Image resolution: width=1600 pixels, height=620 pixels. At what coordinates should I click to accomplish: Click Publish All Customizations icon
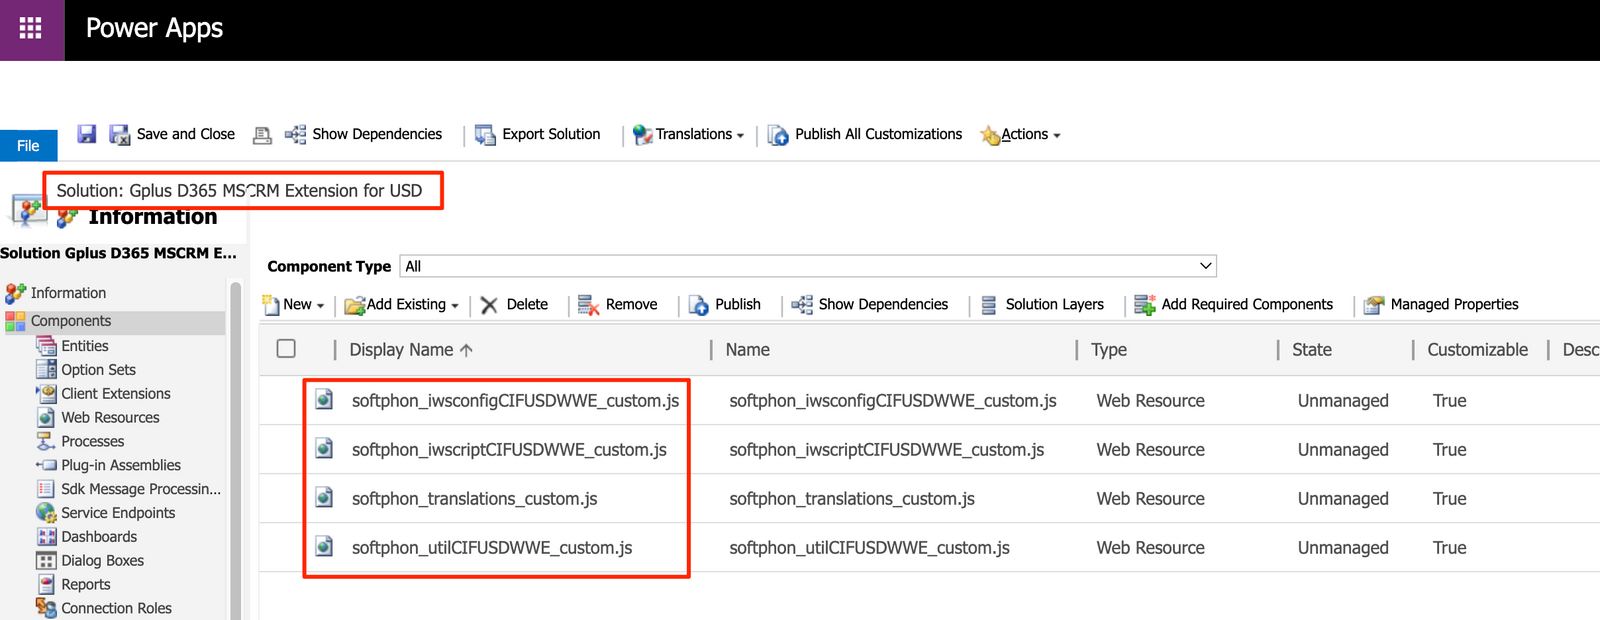tap(778, 135)
